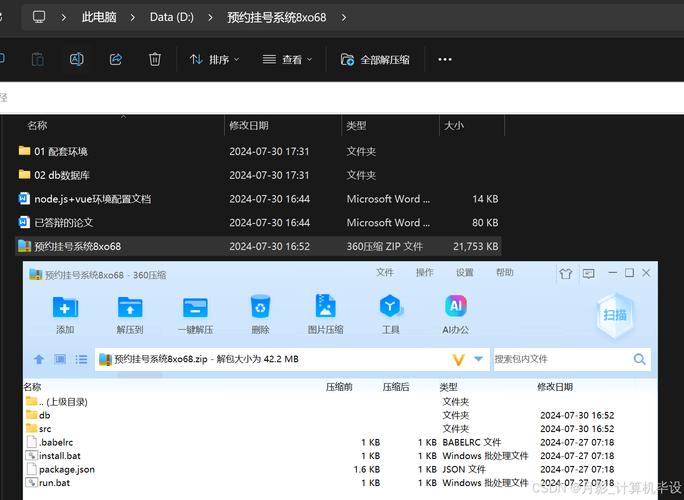Screen dimensions: 684x500
Task: Click the trash delete icon in Explorer toolbar
Action: click(x=155, y=59)
